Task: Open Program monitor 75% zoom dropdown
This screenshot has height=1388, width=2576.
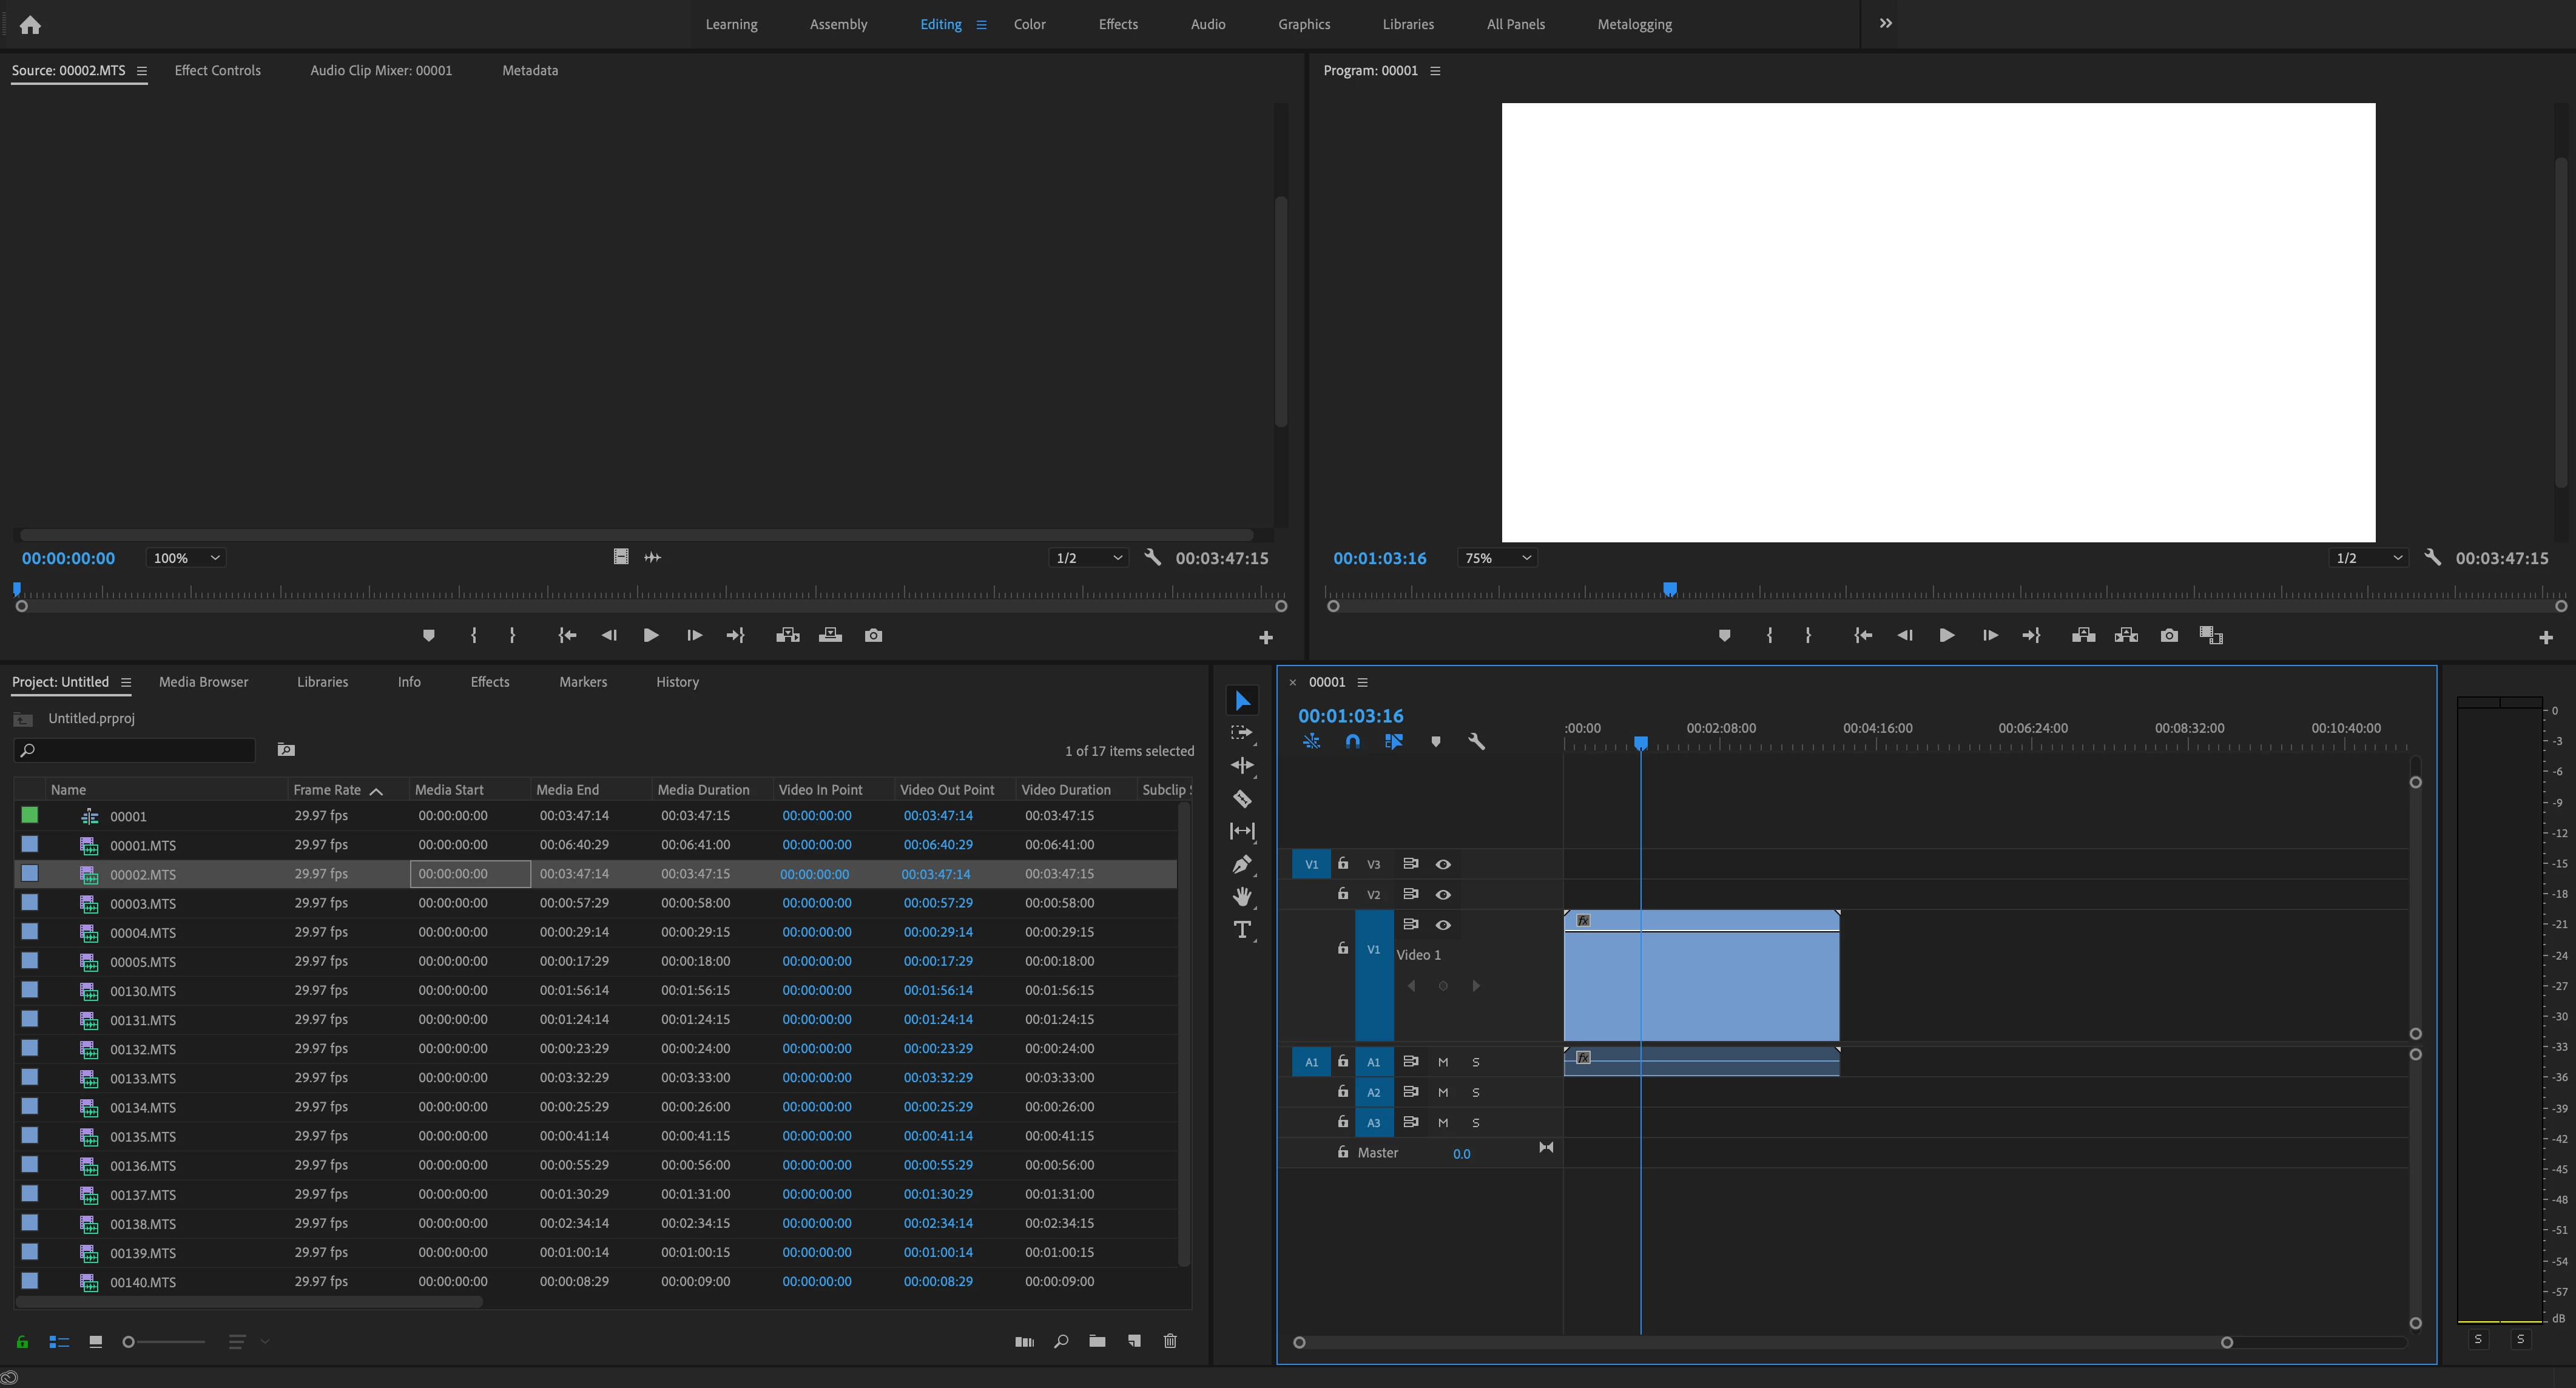Action: 1497,558
